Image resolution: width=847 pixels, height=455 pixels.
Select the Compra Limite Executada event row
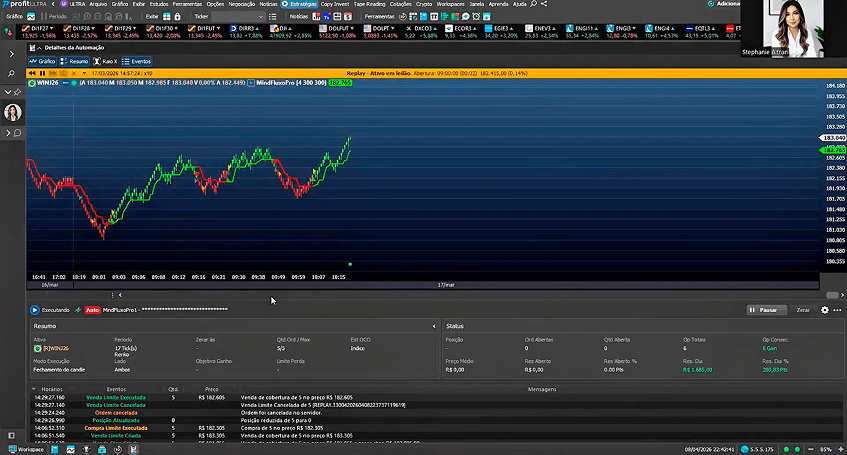coord(438,428)
